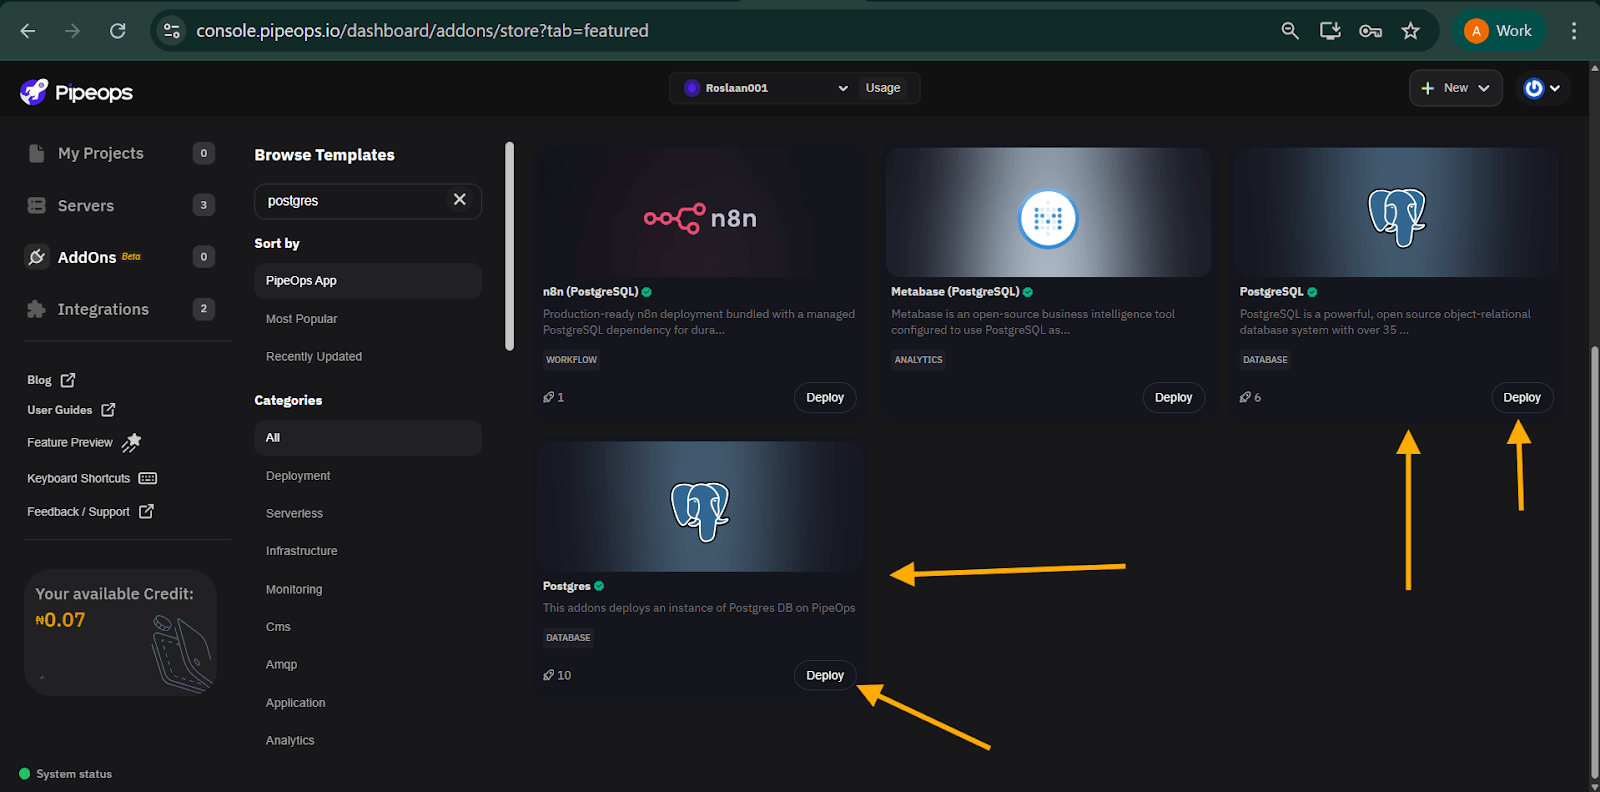The image size is (1600, 792).
Task: Select the All category
Action: coord(368,438)
